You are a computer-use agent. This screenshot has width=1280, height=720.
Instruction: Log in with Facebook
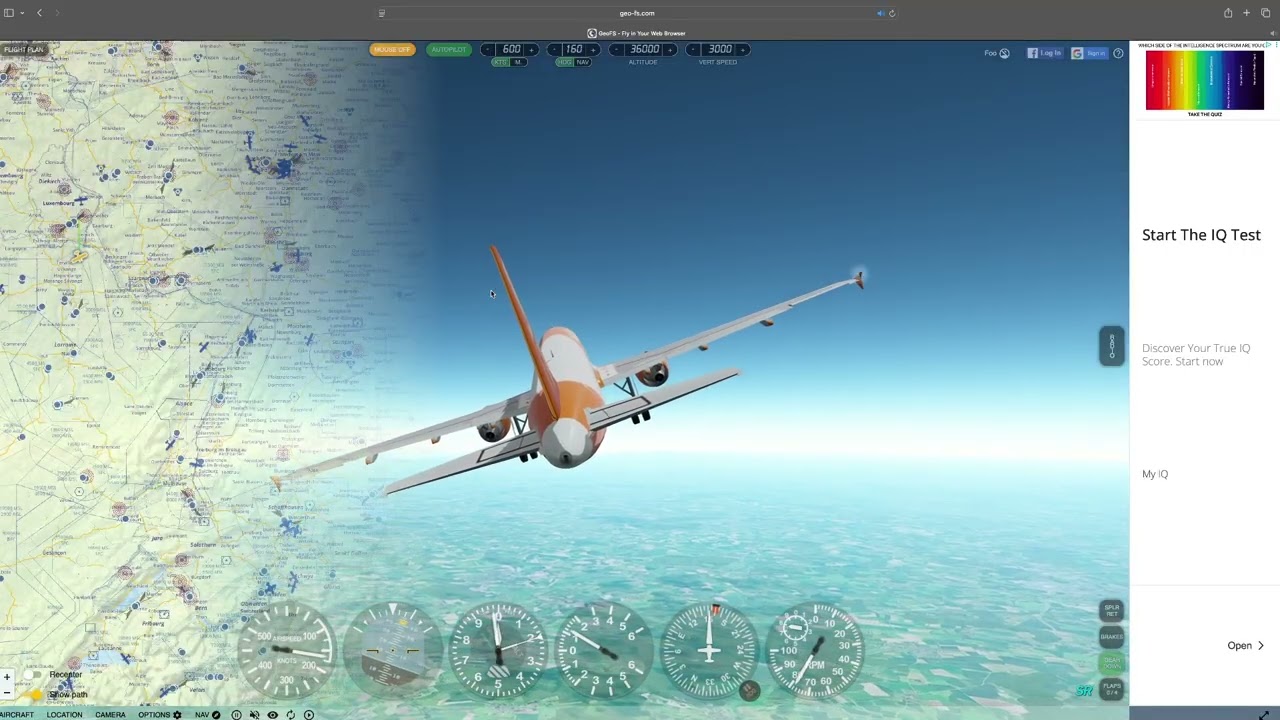1045,53
